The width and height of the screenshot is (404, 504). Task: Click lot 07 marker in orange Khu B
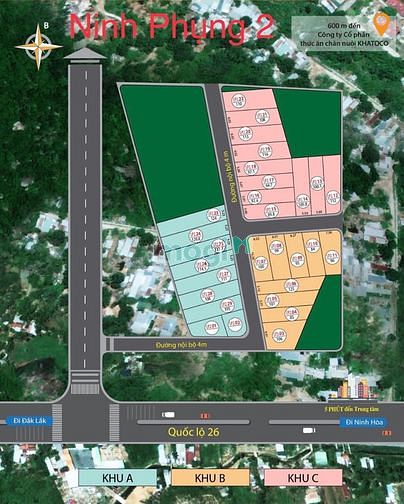point(261,263)
